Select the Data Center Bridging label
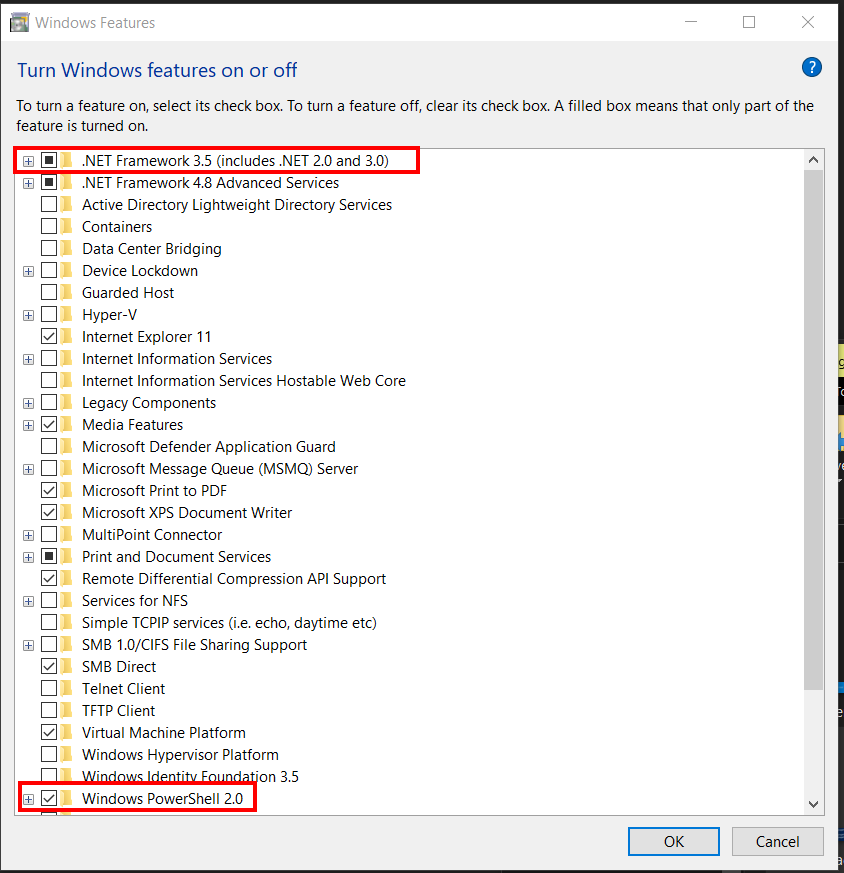Screen dimensions: 844x873 click(152, 248)
